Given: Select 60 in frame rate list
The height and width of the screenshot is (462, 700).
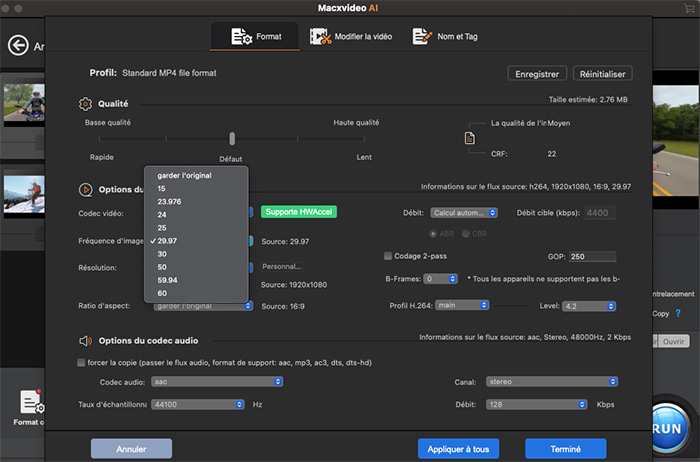Looking at the screenshot, I should pos(196,293).
